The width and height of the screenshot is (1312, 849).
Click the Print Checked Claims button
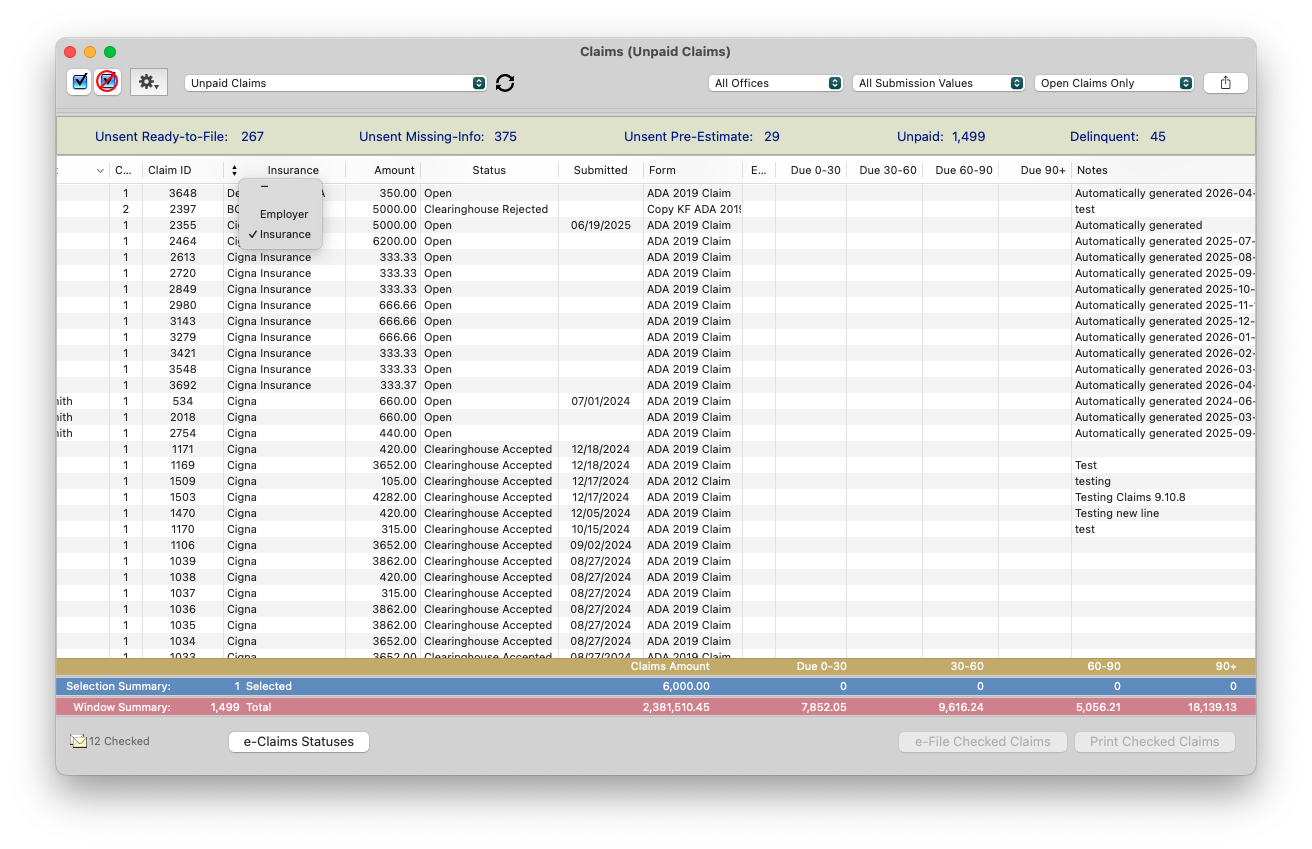(x=1154, y=742)
